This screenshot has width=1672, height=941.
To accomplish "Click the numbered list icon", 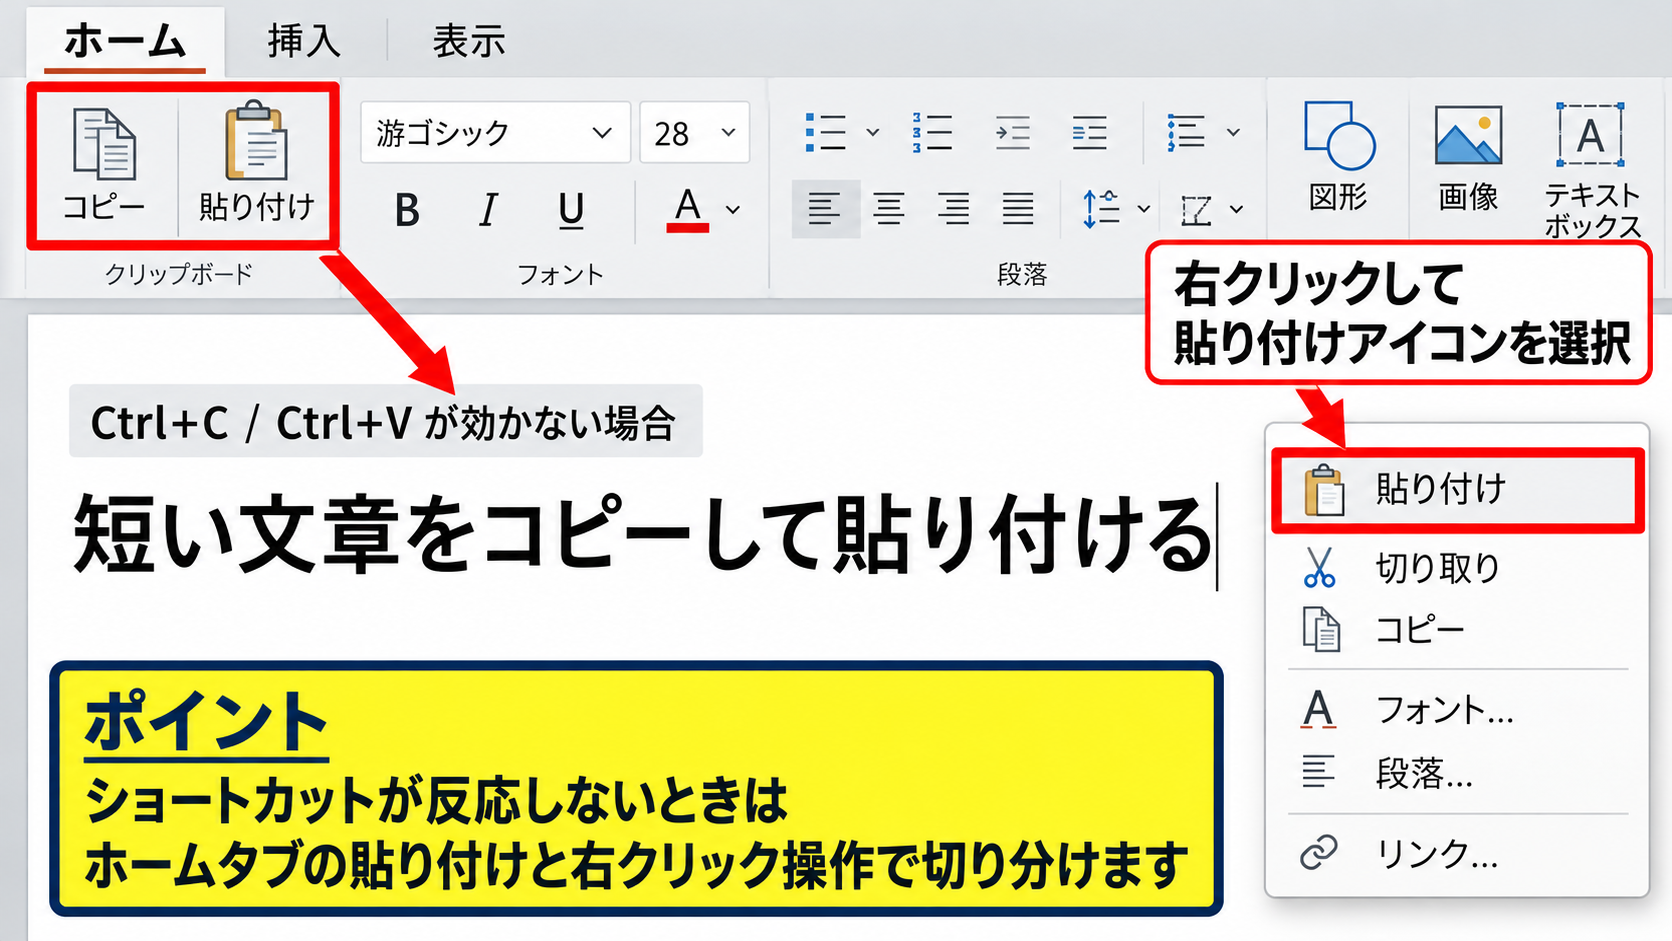I will [x=932, y=132].
